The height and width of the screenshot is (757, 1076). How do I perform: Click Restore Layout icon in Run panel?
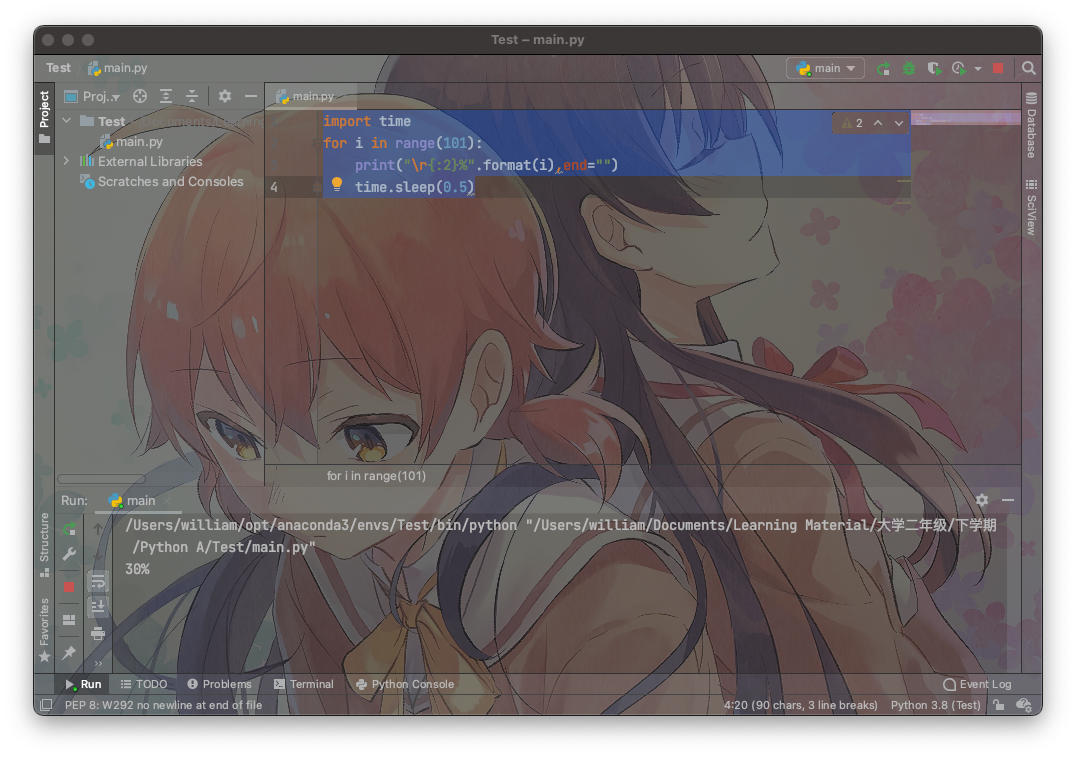69,620
